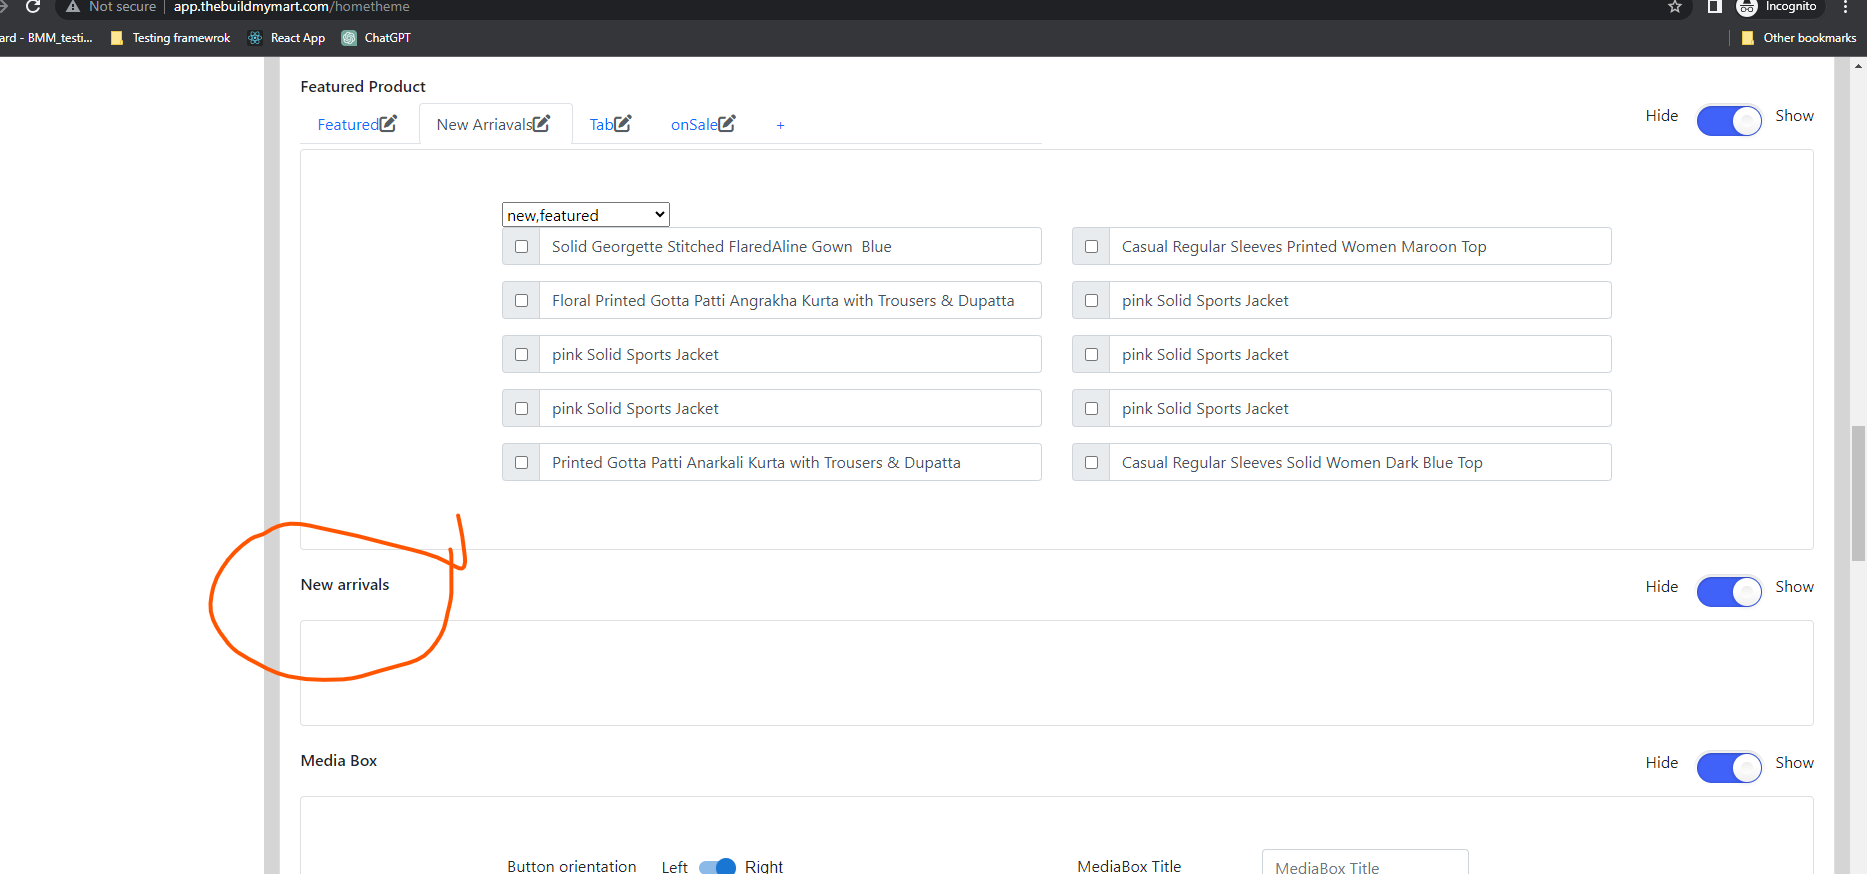Switch to the New Arriavals tab
This screenshot has height=874, width=1867.
pyautogui.click(x=484, y=124)
